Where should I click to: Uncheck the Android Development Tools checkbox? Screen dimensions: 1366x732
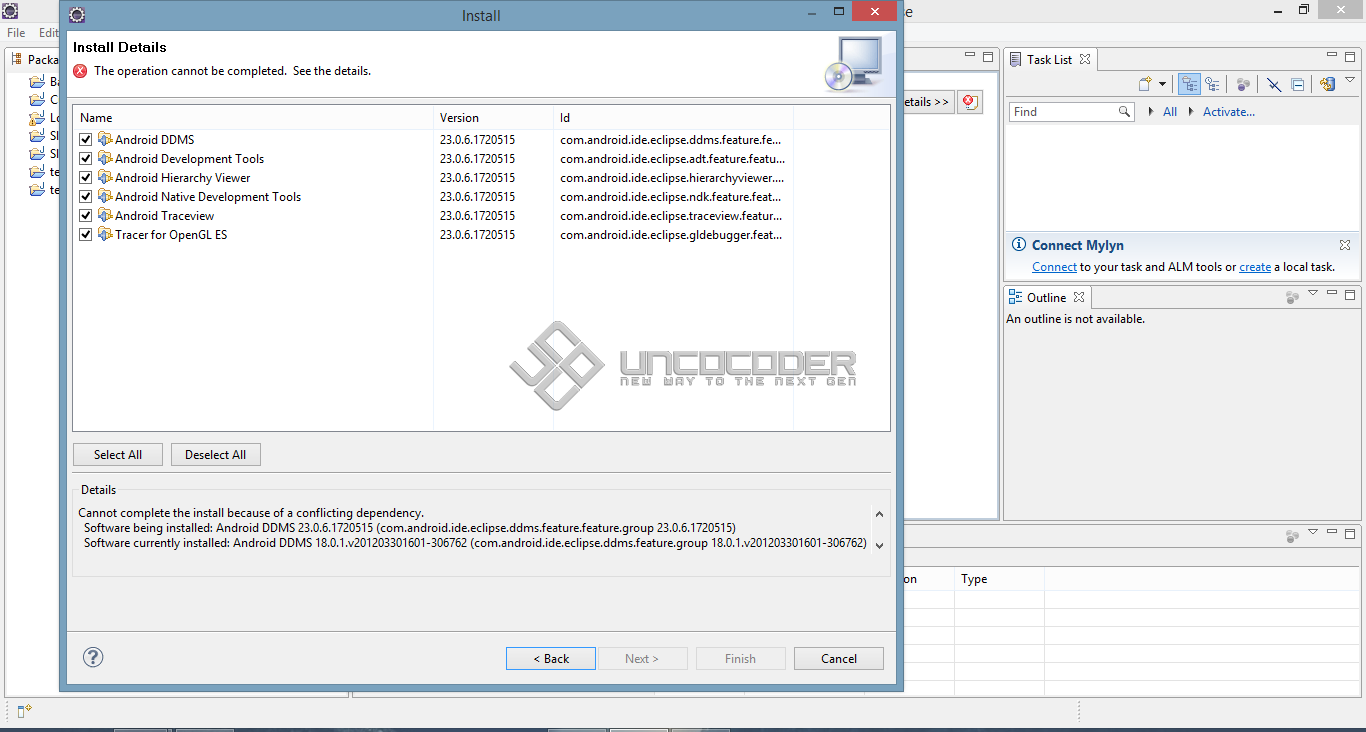[x=86, y=159]
